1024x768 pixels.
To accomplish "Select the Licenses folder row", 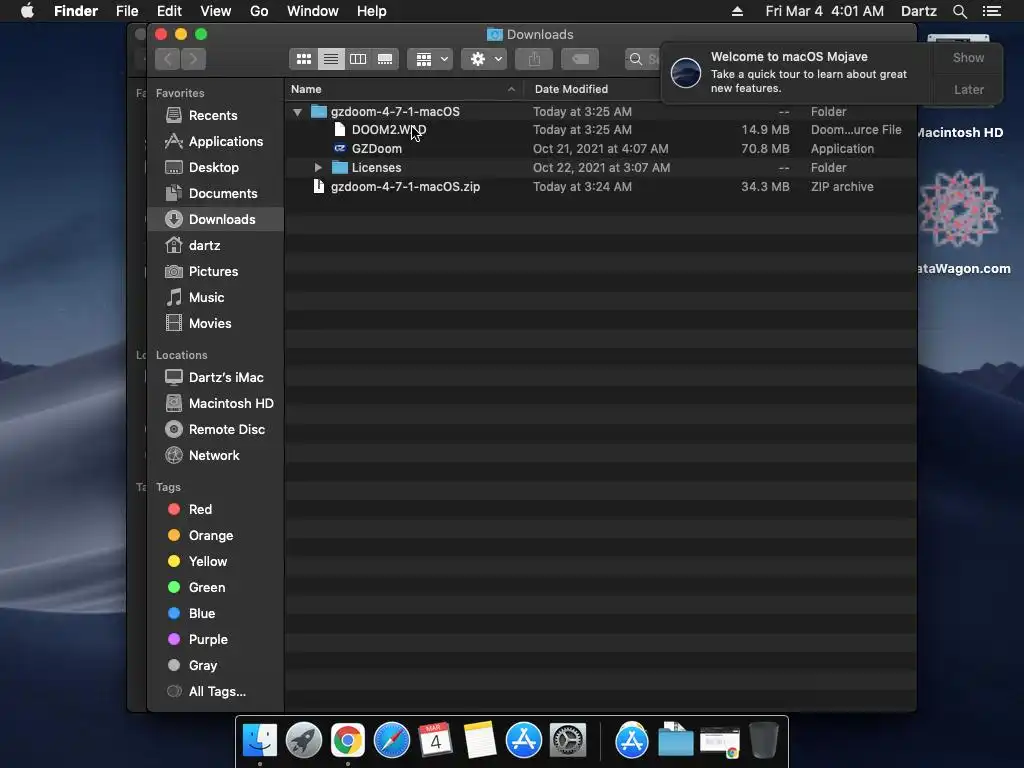I will [600, 168].
